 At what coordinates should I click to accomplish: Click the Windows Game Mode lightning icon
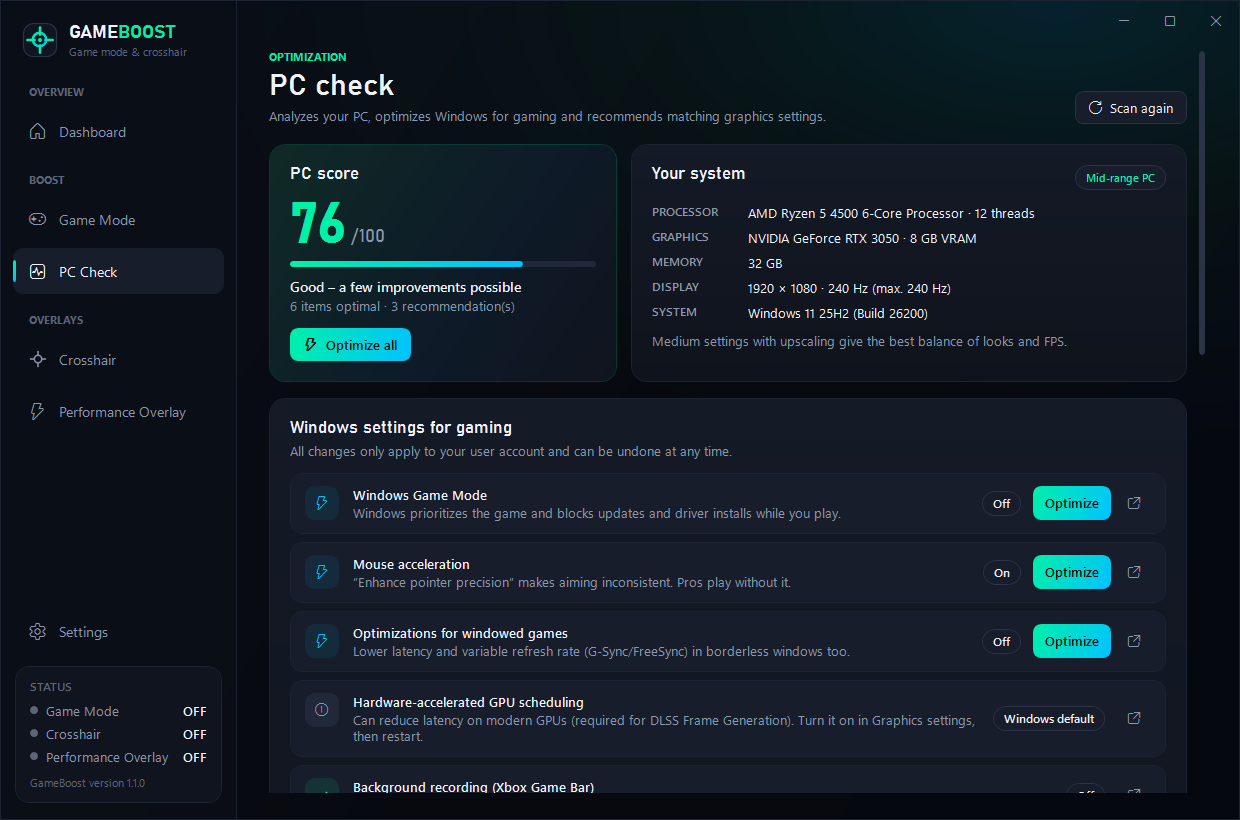coord(322,504)
